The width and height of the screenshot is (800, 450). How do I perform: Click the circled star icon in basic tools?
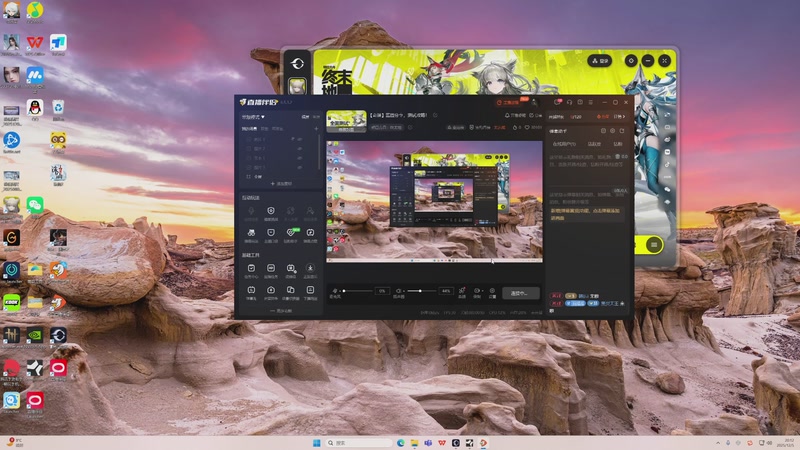pos(310,268)
